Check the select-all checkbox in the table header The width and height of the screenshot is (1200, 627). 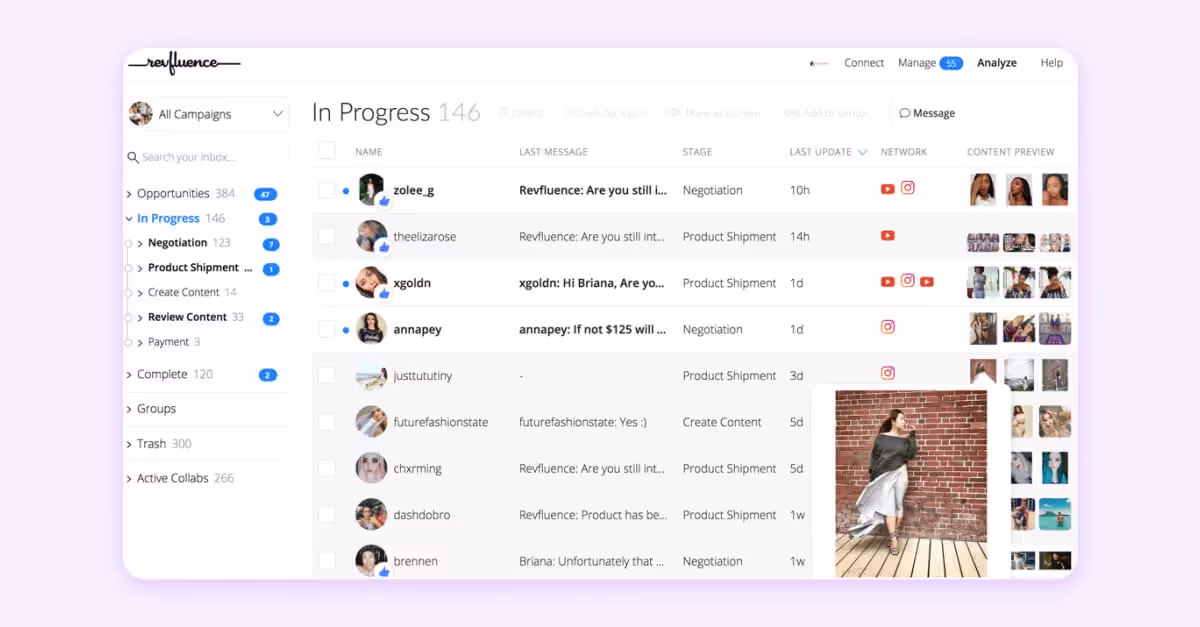pyautogui.click(x=327, y=150)
